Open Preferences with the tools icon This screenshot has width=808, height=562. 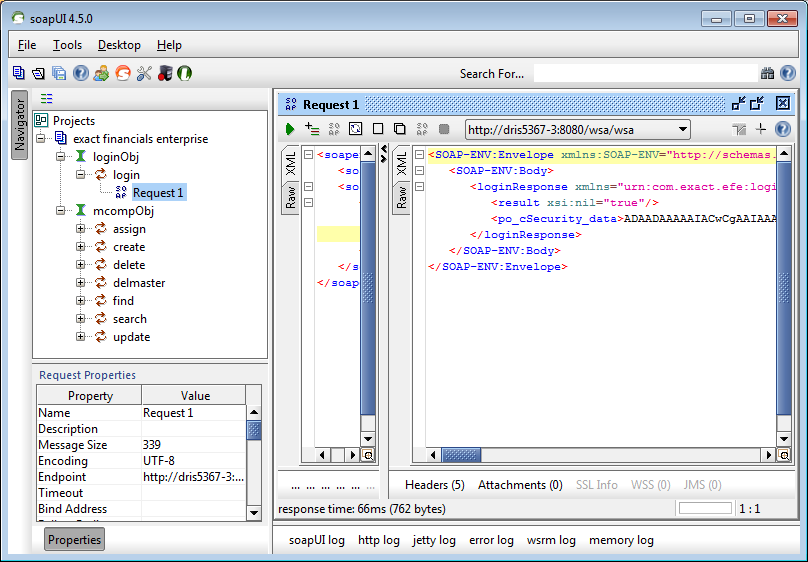tap(144, 73)
